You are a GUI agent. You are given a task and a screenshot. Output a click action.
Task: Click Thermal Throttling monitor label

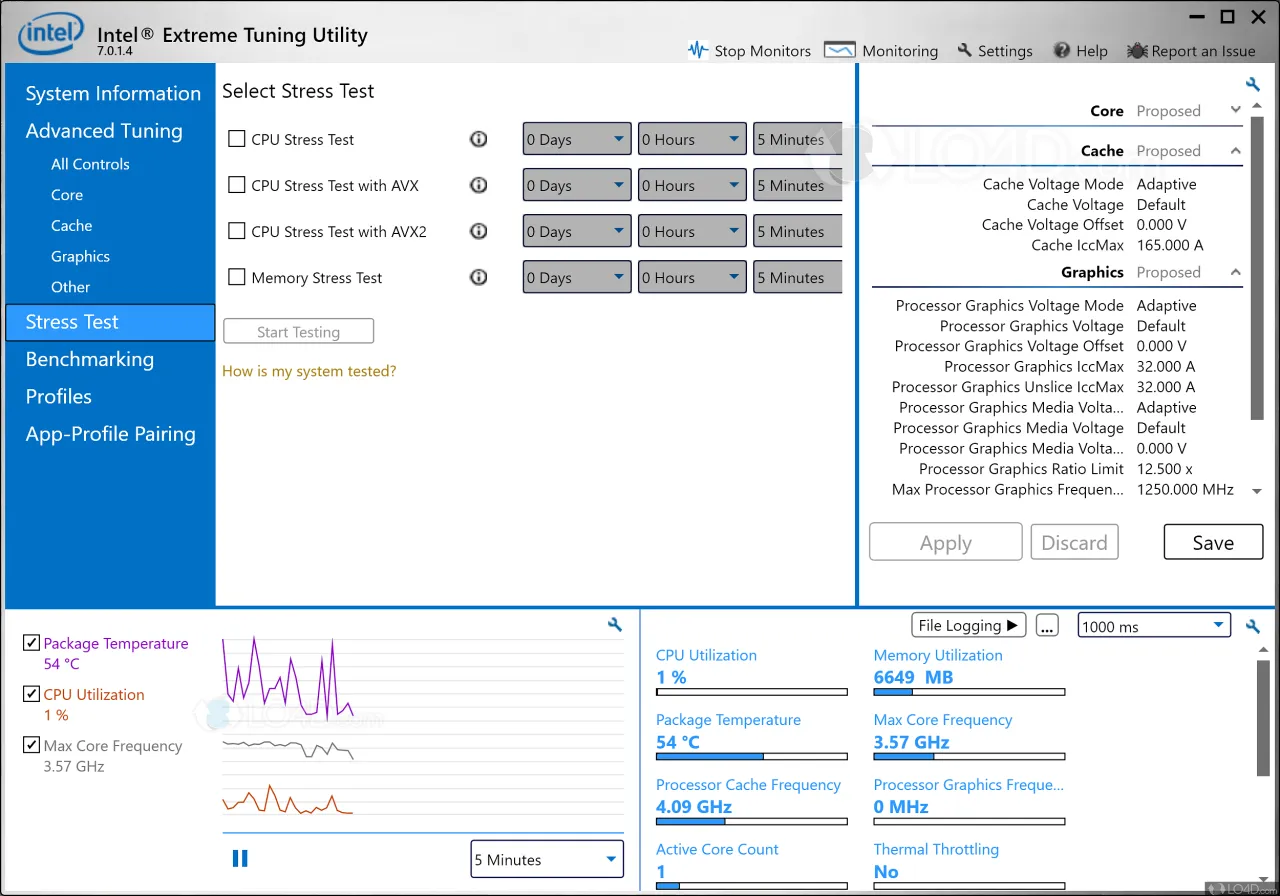(936, 849)
